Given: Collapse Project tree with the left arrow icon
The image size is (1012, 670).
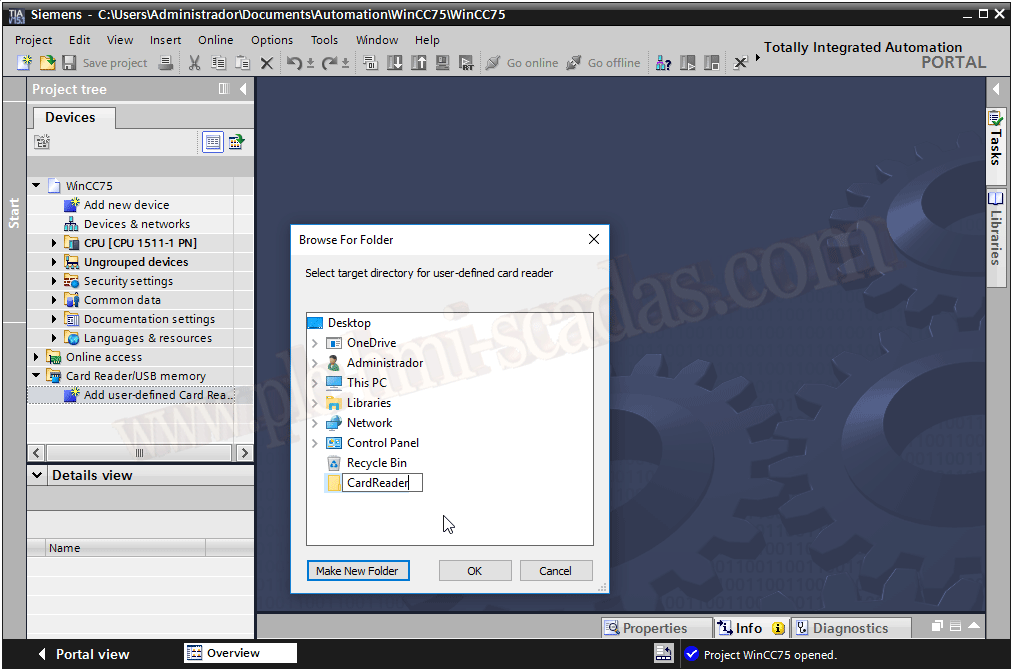Looking at the screenshot, I should coord(243,89).
